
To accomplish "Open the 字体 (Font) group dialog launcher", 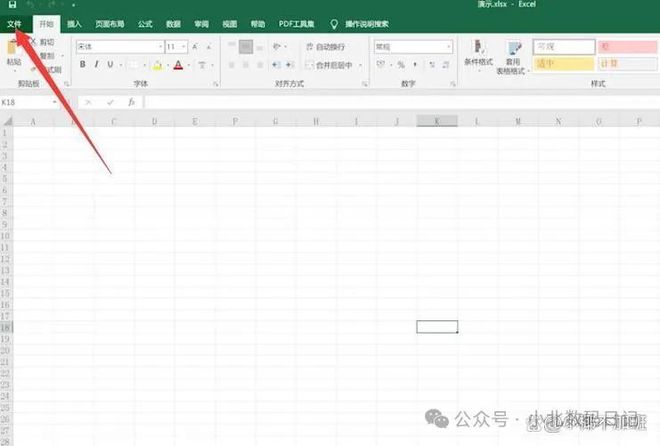I will click(x=216, y=84).
